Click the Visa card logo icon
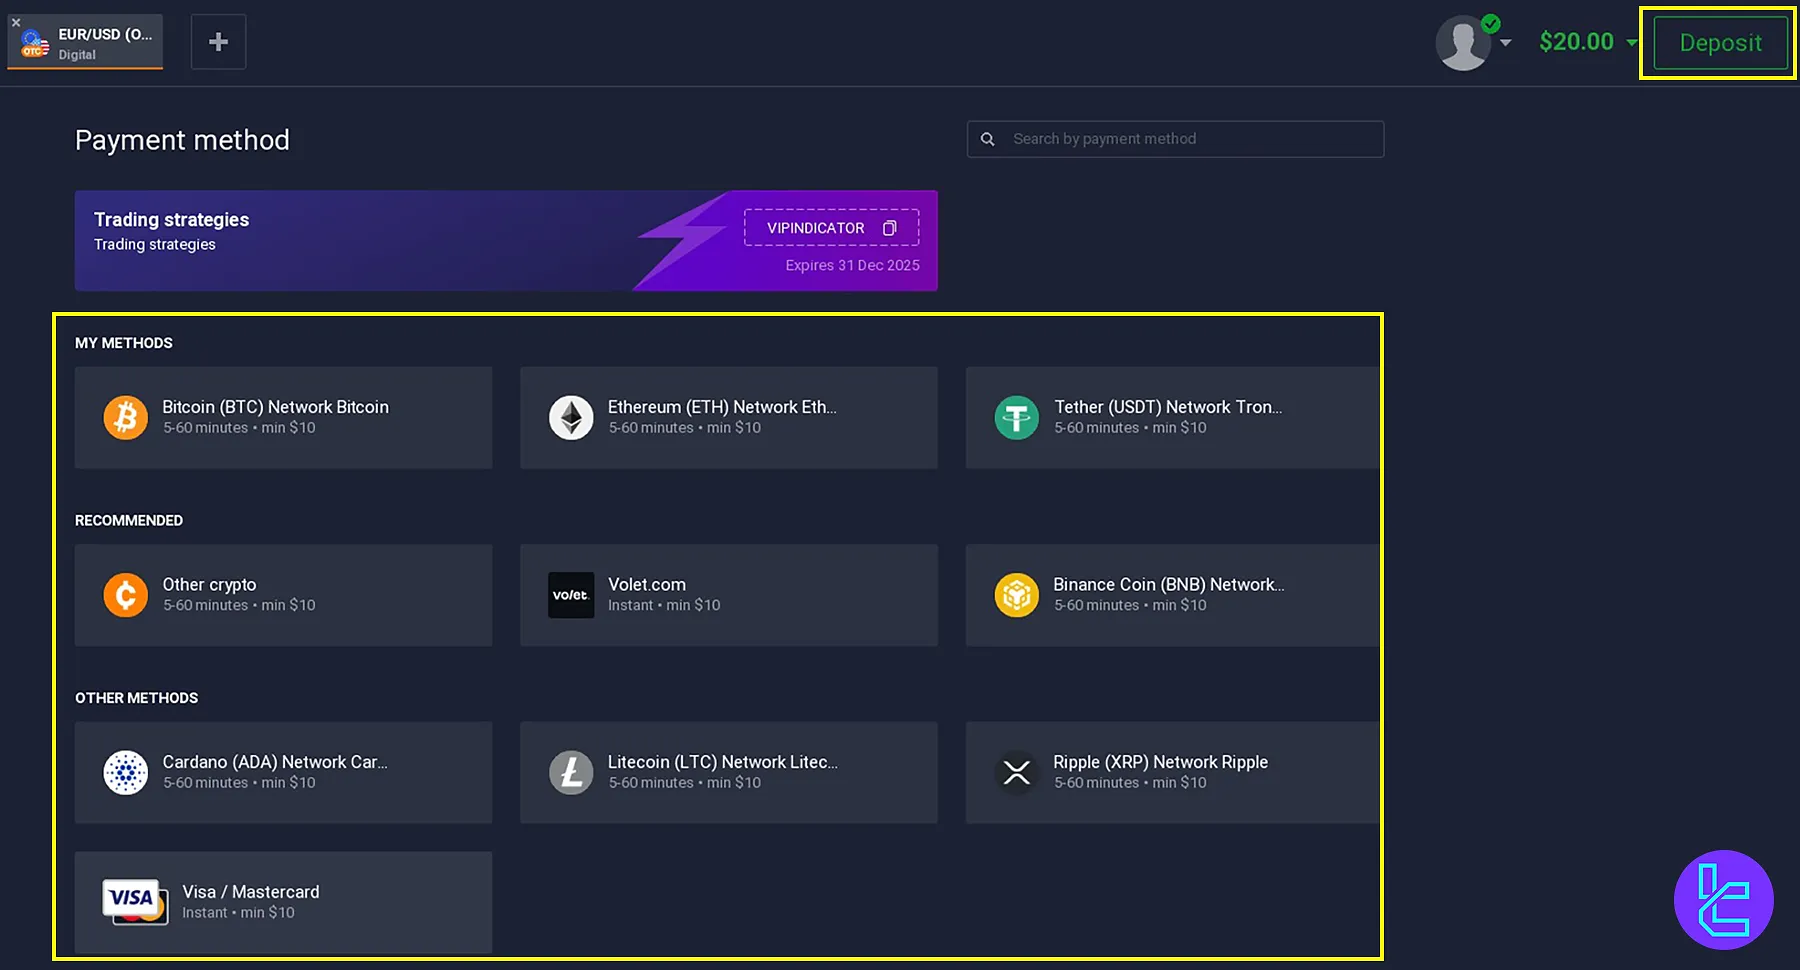This screenshot has width=1800, height=970. tap(135, 902)
